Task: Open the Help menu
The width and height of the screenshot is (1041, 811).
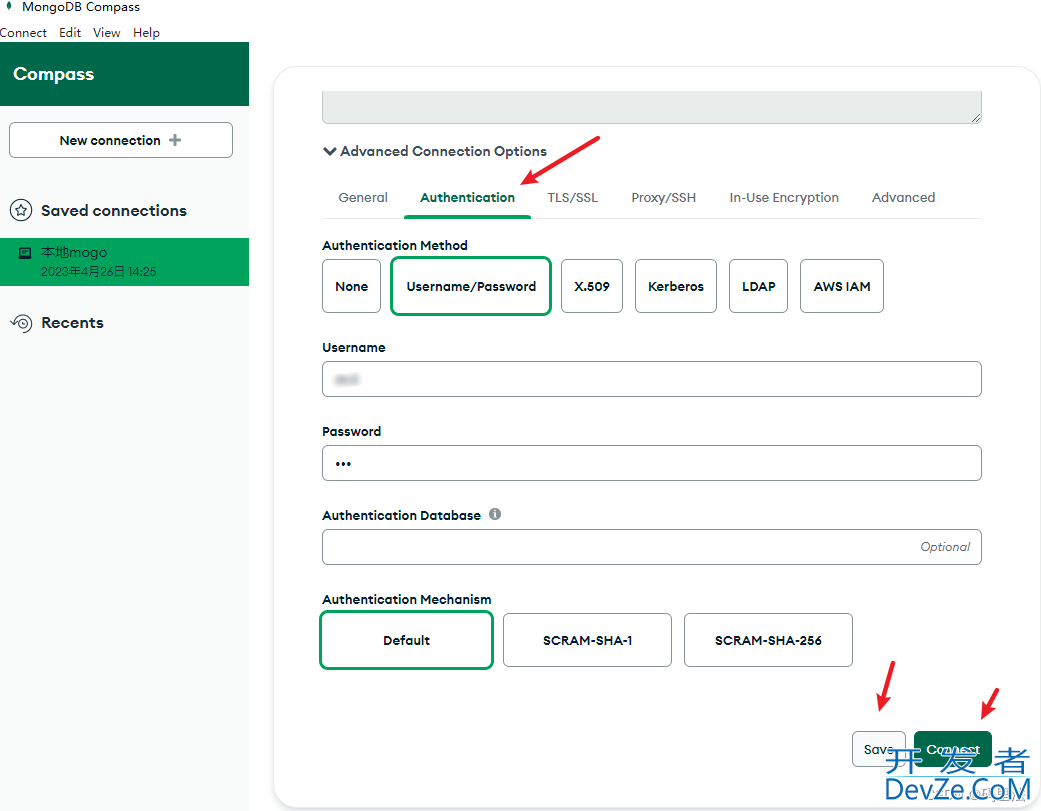Action: pyautogui.click(x=146, y=33)
